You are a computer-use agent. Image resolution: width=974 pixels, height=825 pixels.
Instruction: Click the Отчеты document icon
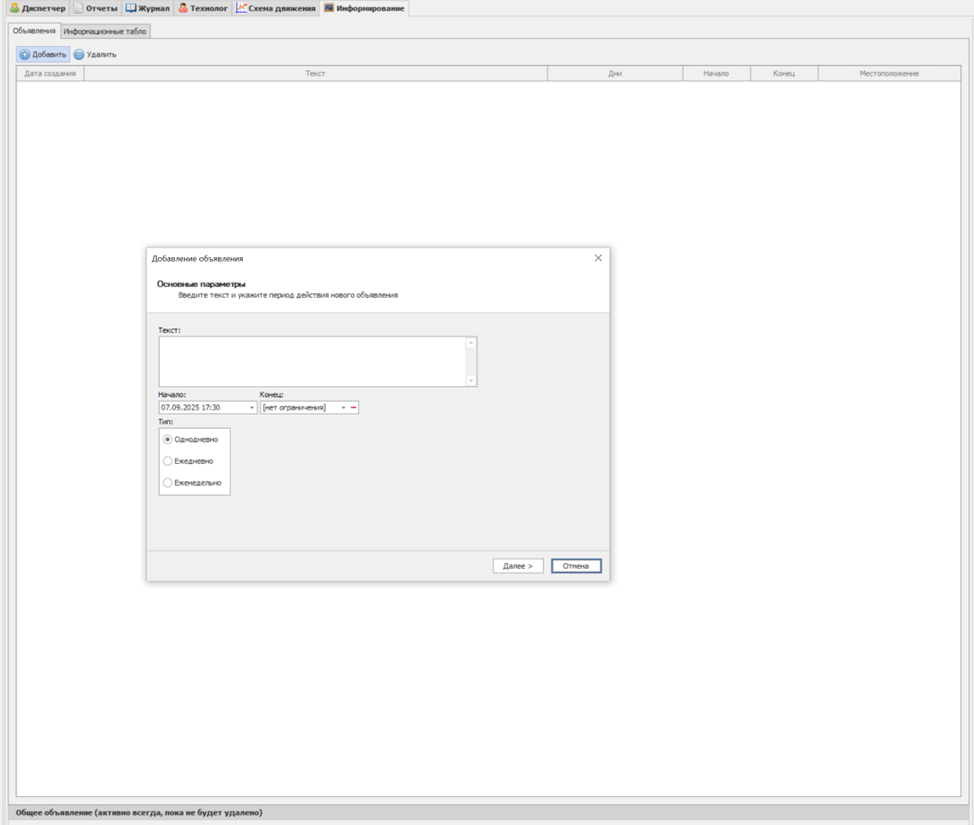pos(79,8)
